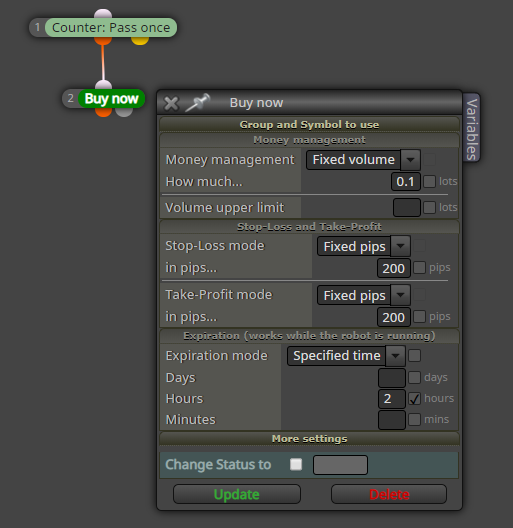Open the Expiration mode dropdown

point(346,356)
